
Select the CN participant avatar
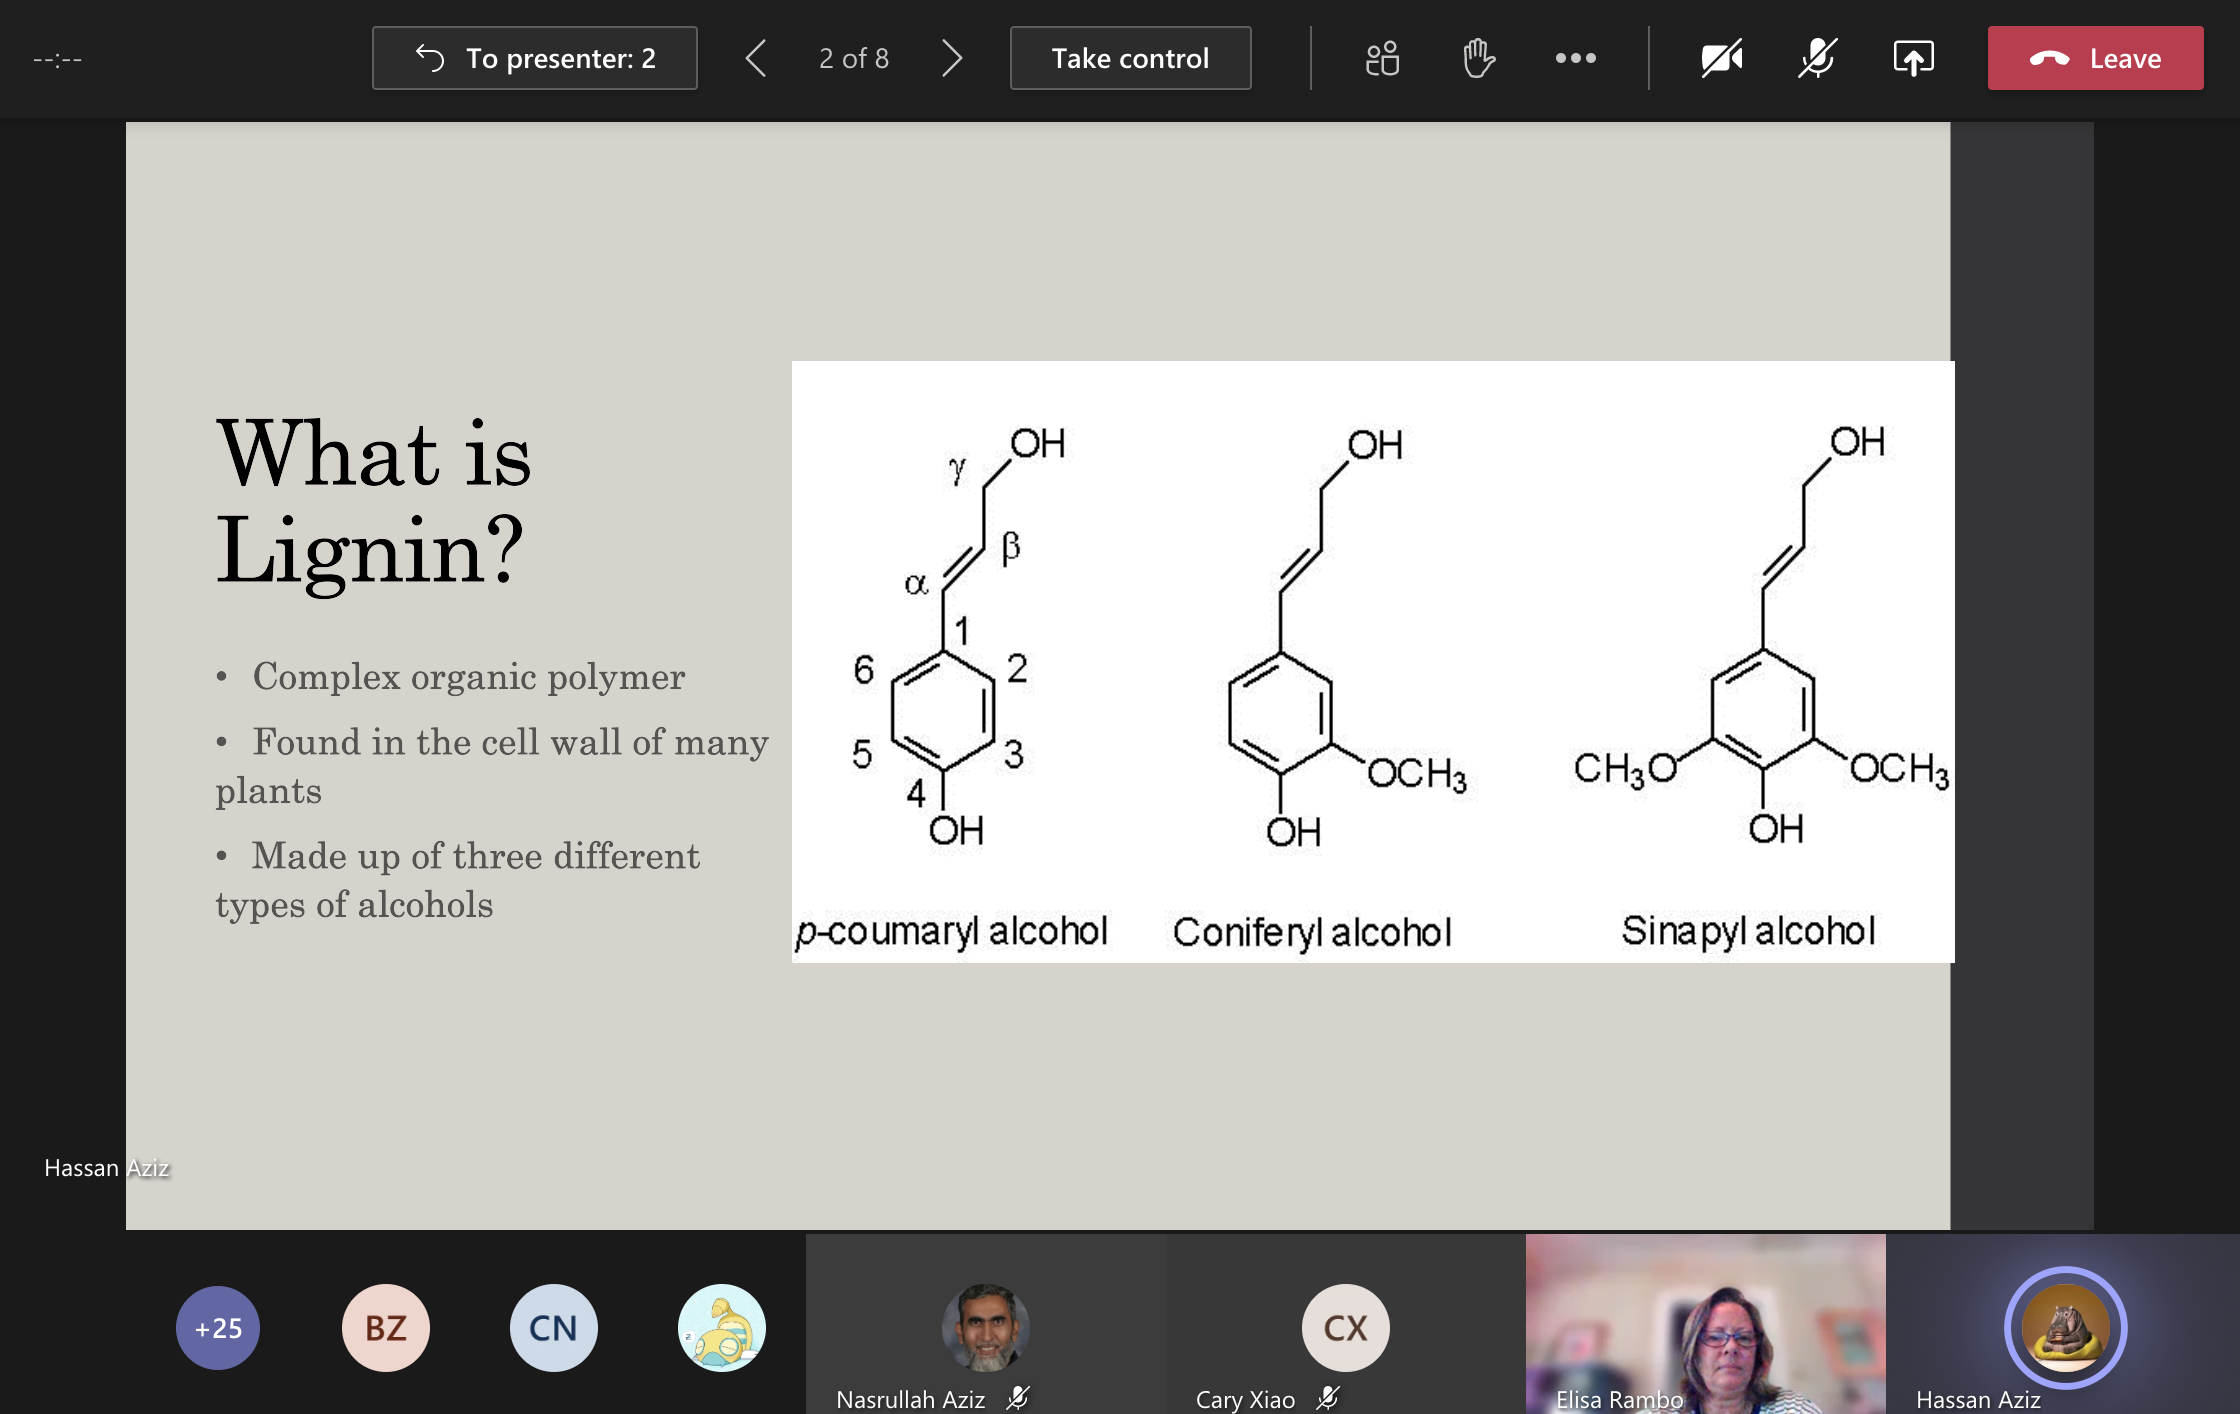point(553,1328)
